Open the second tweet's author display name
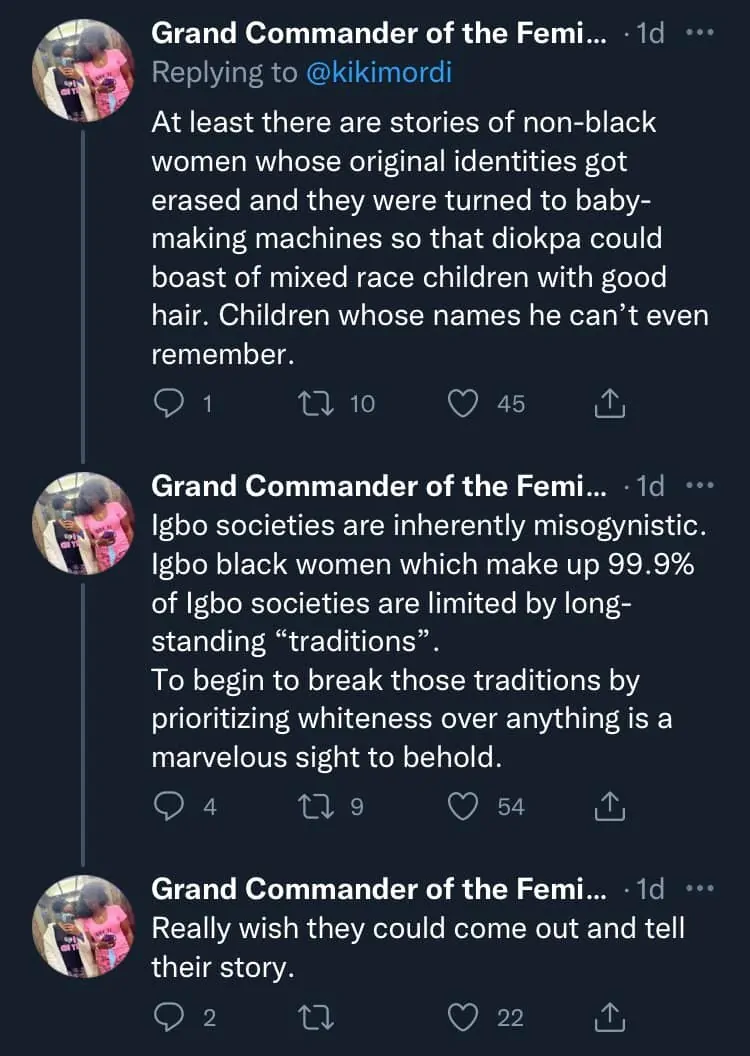750x1056 pixels. (x=378, y=487)
